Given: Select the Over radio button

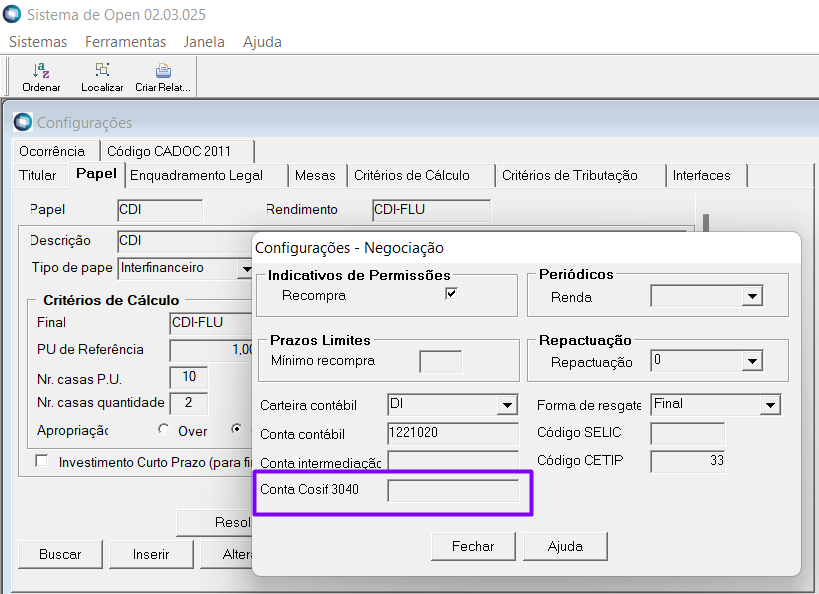Looking at the screenshot, I should [x=164, y=430].
